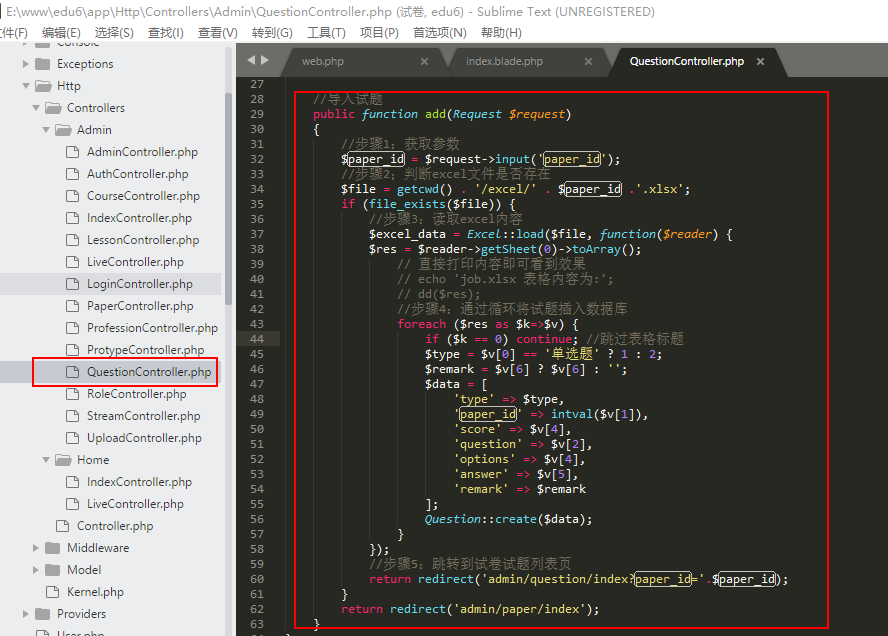Click the file icon beside Kernel.php
This screenshot has height=636, width=888.
point(52,592)
